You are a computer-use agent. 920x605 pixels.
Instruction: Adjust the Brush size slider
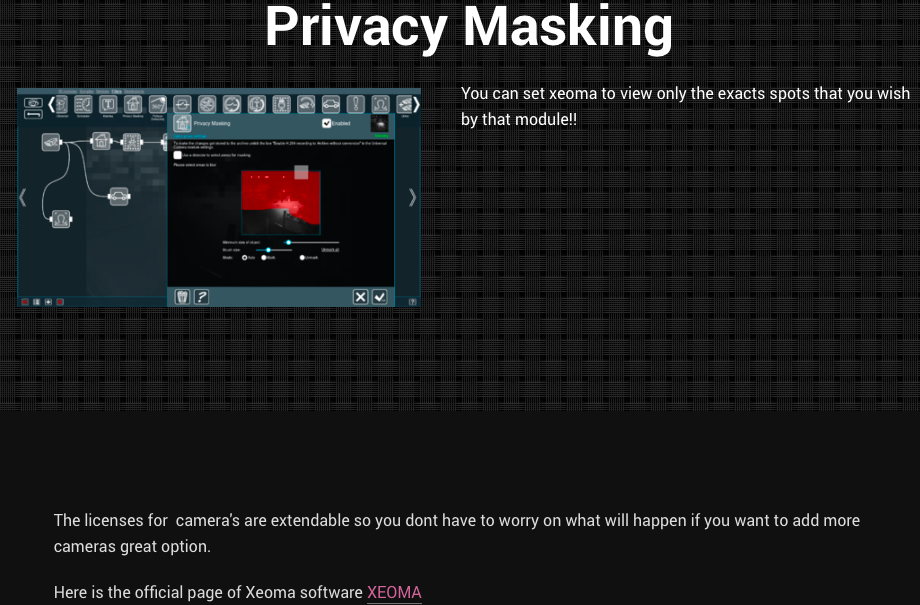click(x=274, y=250)
